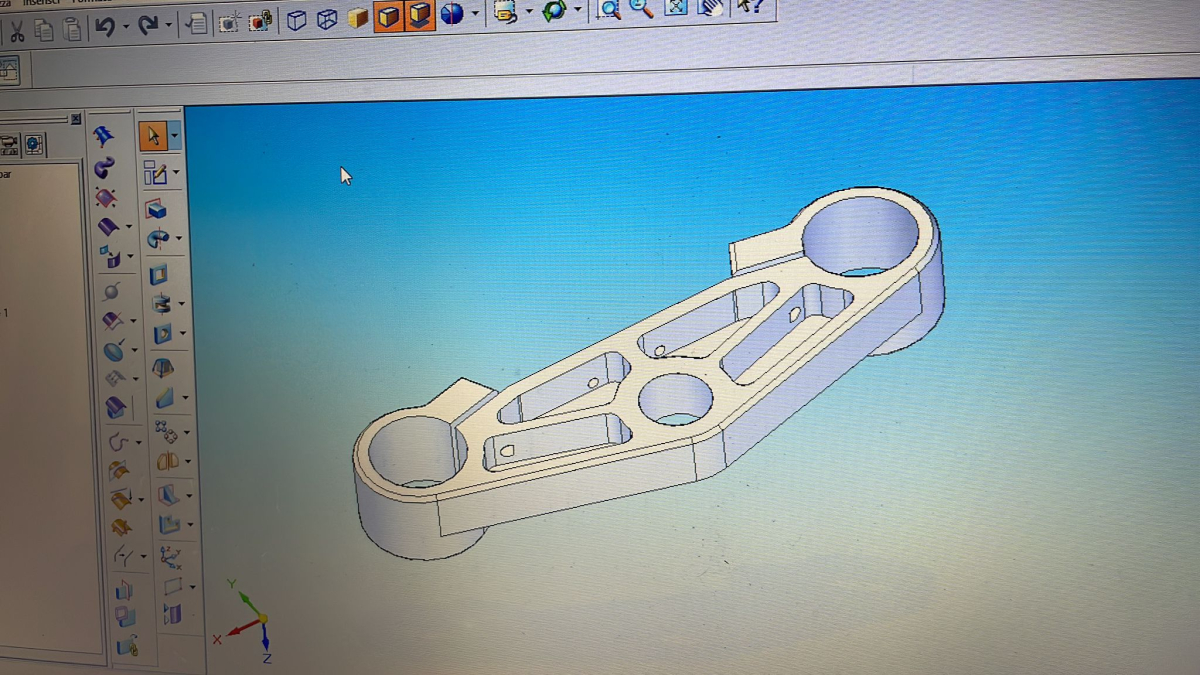Open the sphere color/render style tool
The image size is (1200, 675).
coord(452,14)
